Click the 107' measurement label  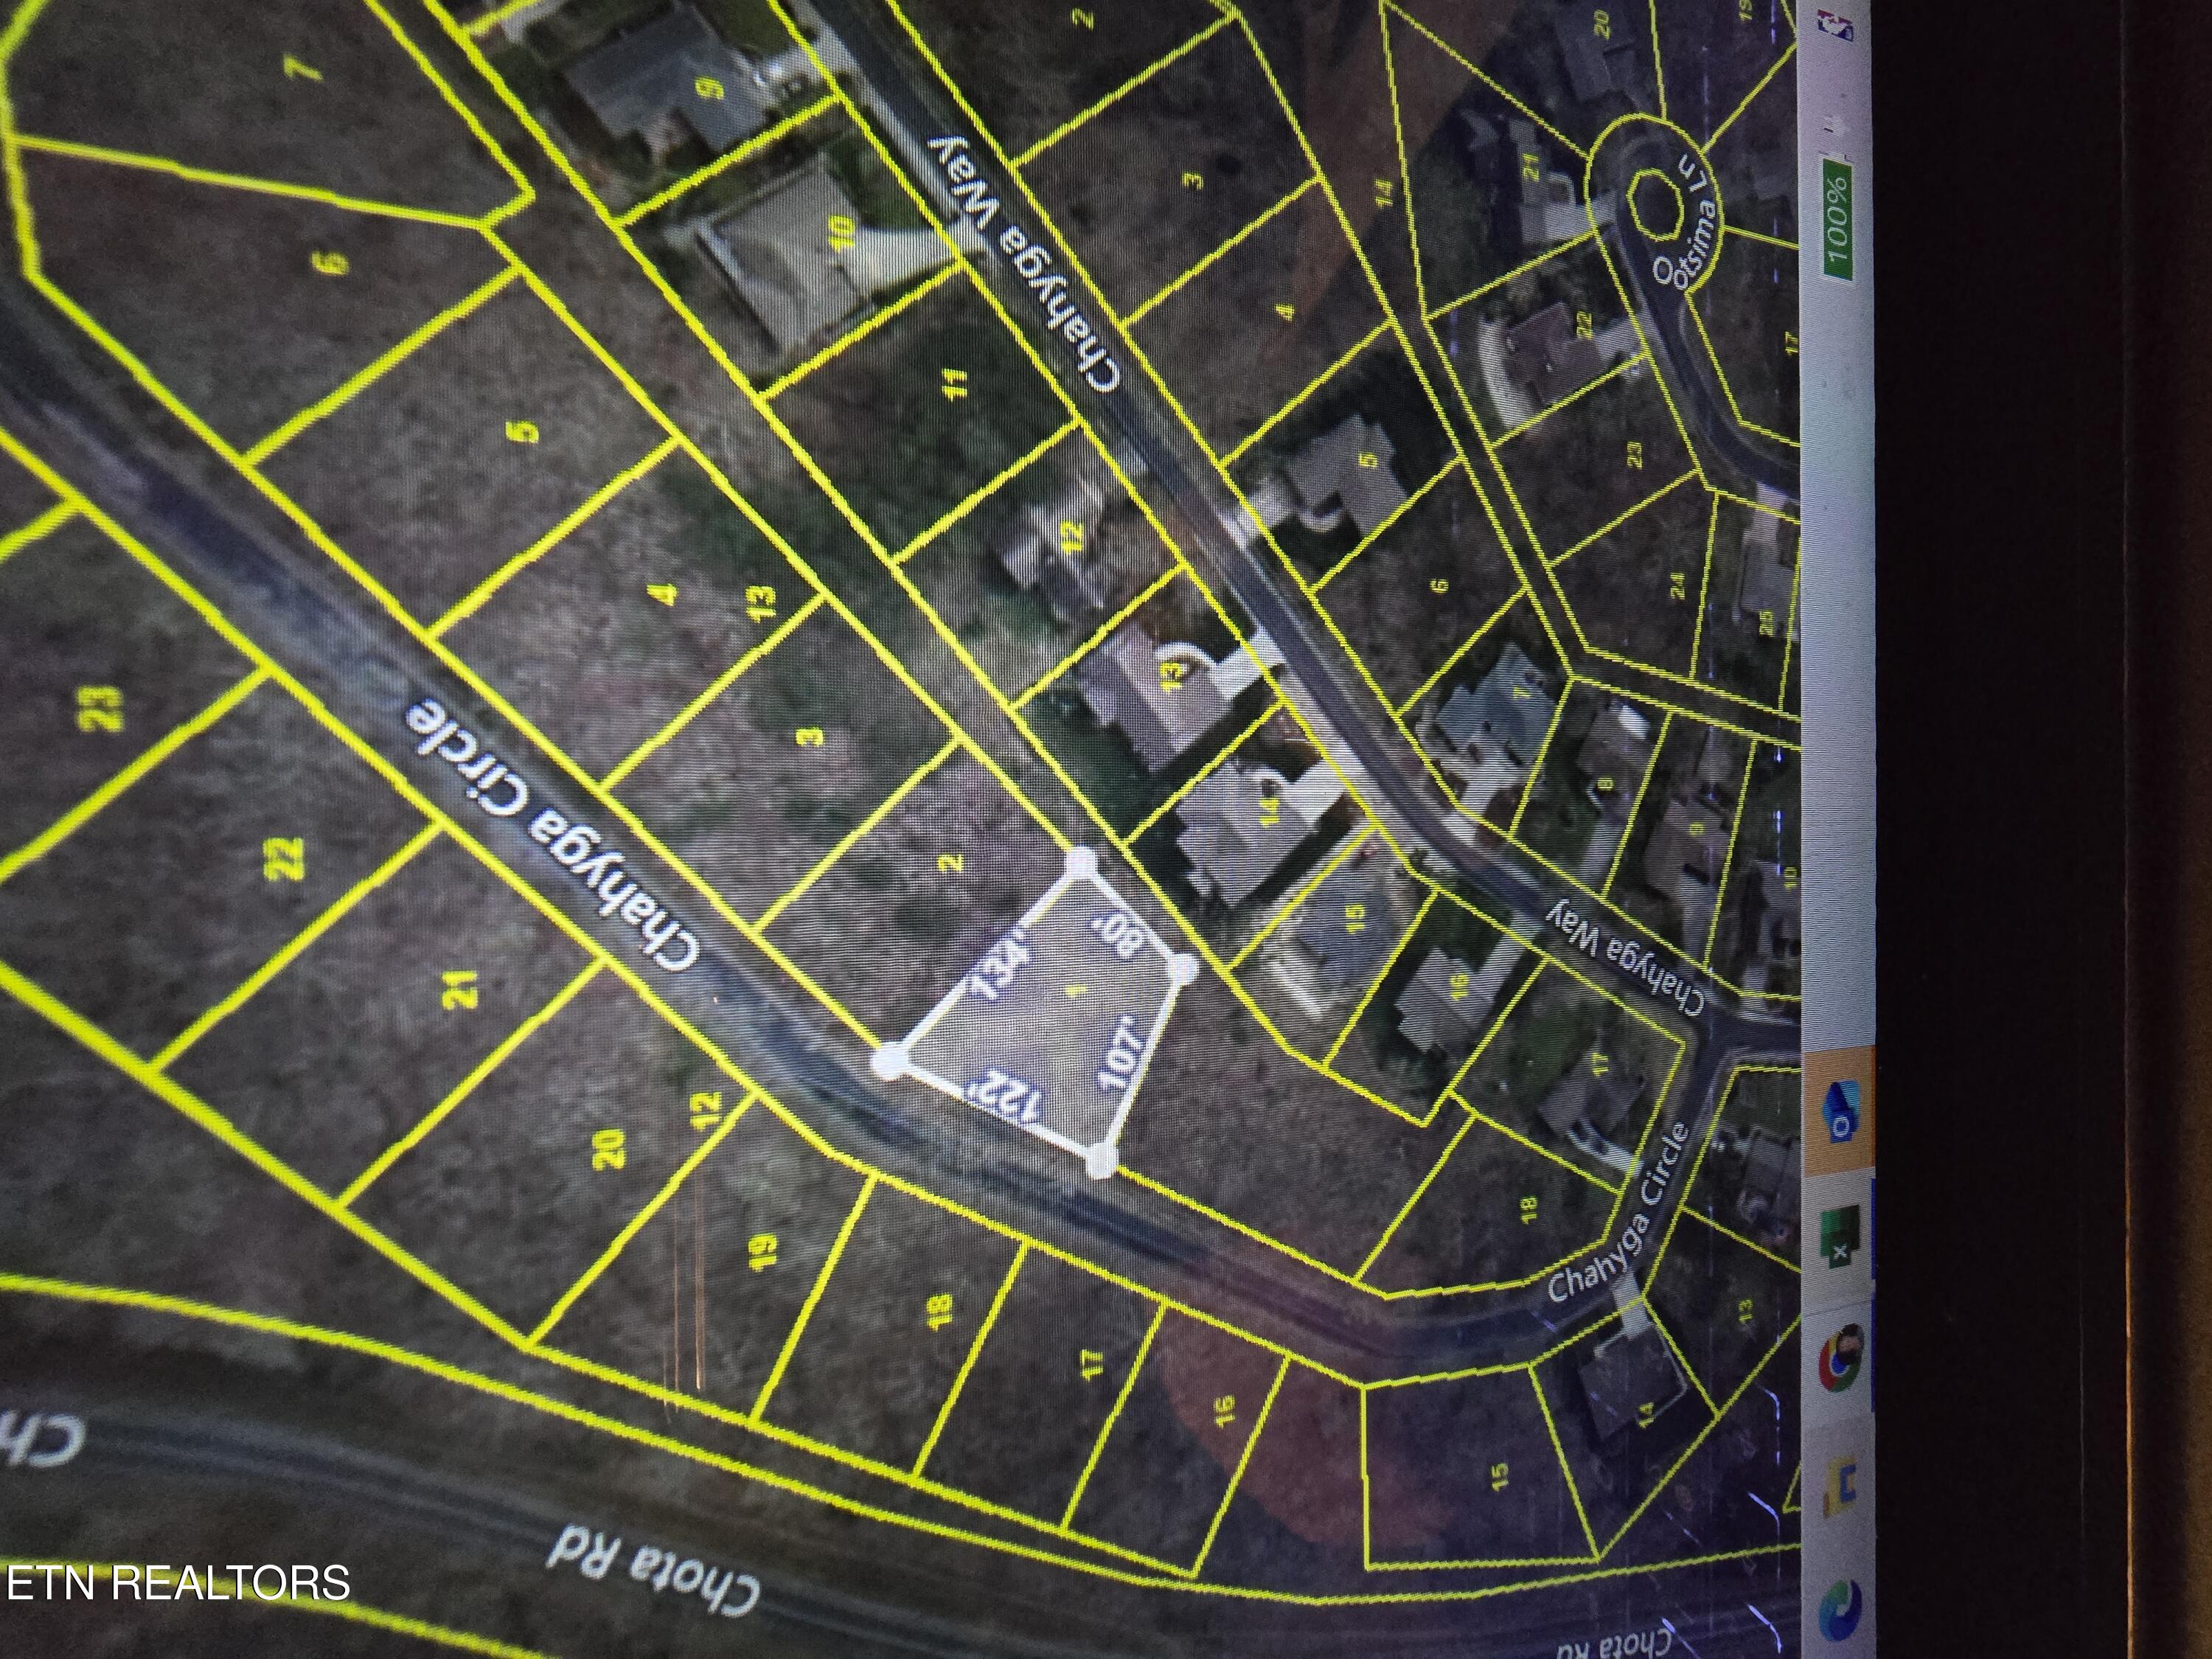(1120, 1054)
